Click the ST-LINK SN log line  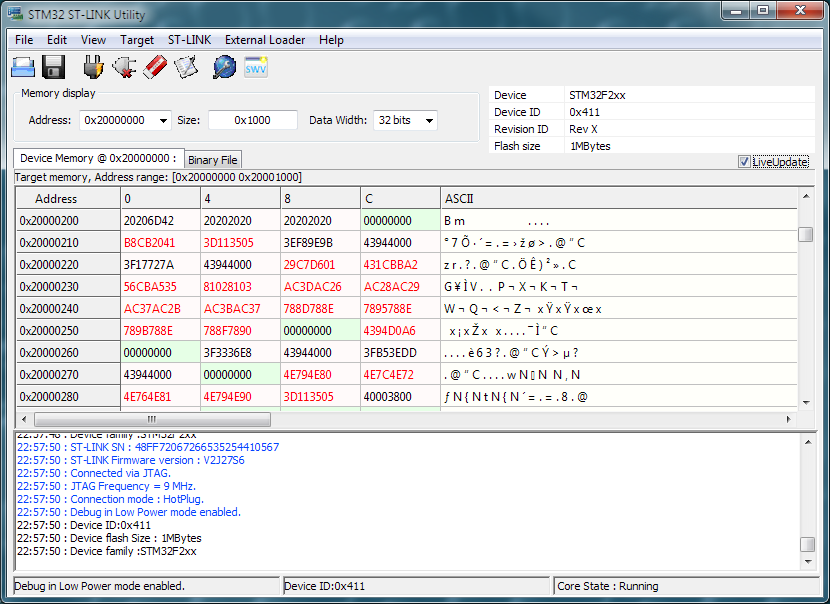[148, 447]
